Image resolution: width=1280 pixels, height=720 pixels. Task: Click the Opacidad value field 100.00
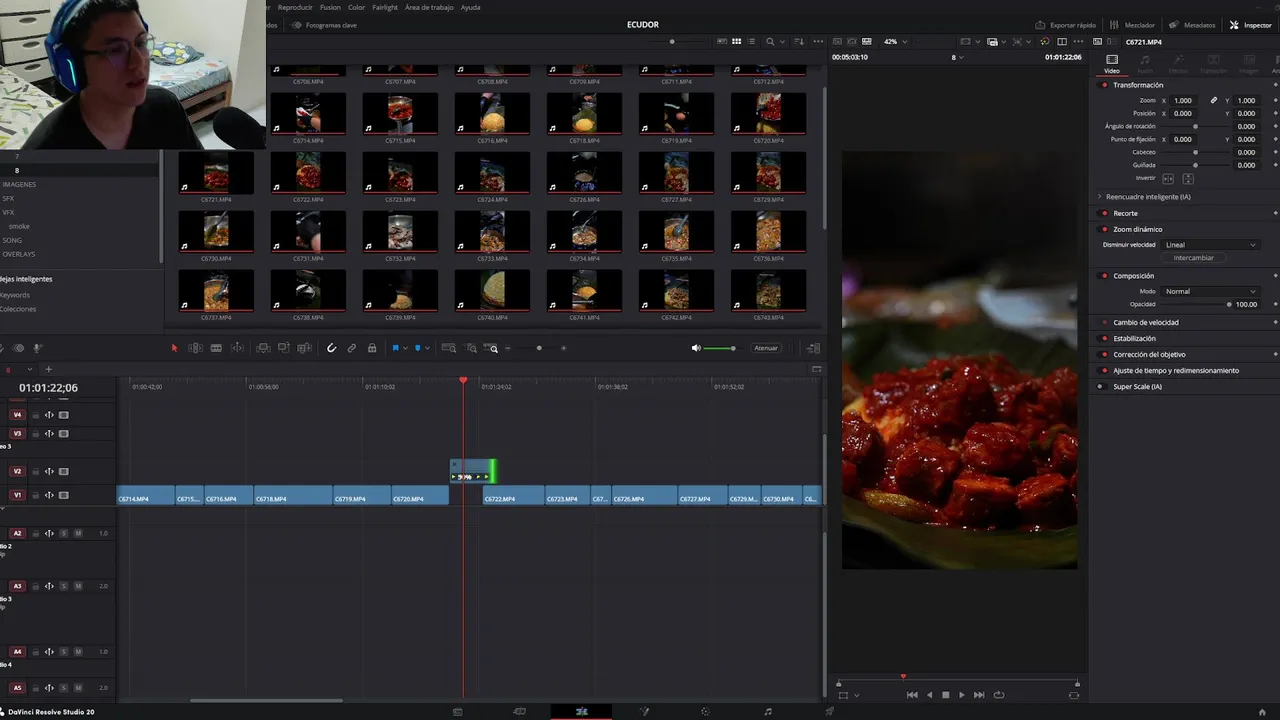pos(1246,304)
